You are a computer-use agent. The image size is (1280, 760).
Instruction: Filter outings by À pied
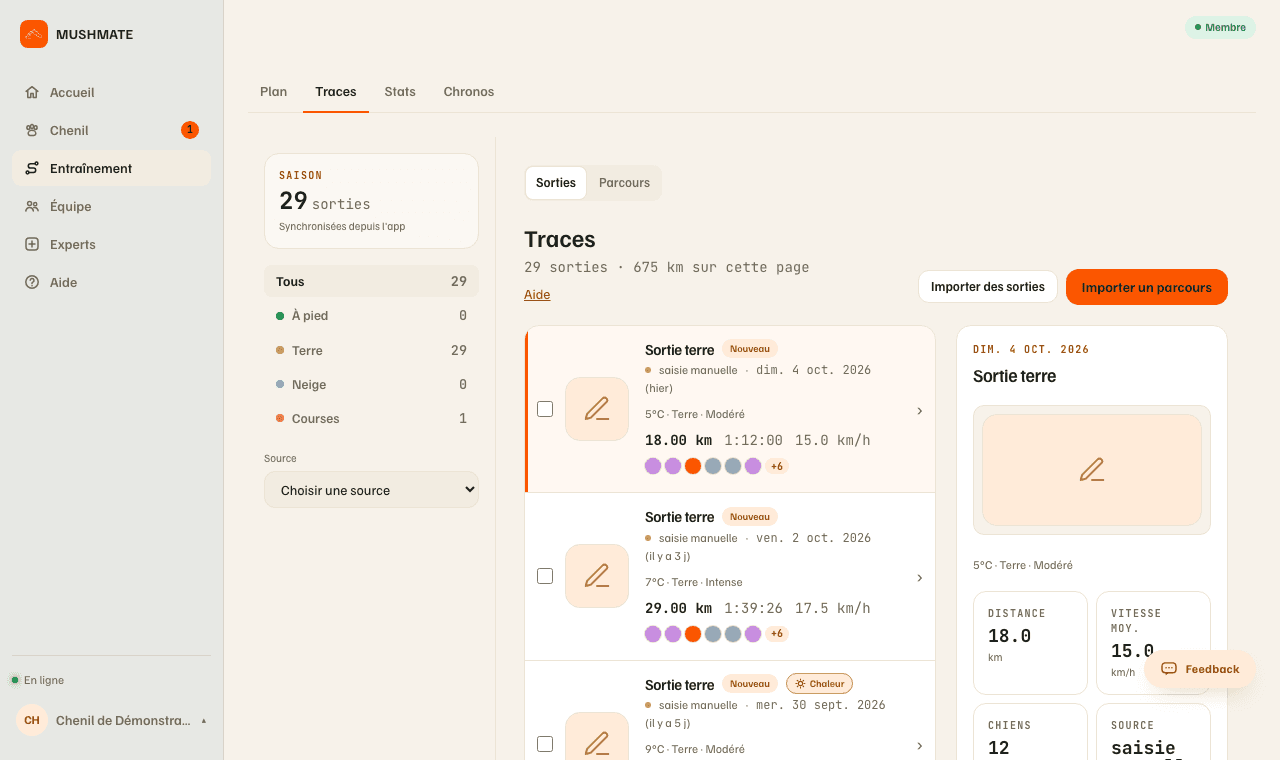(371, 315)
